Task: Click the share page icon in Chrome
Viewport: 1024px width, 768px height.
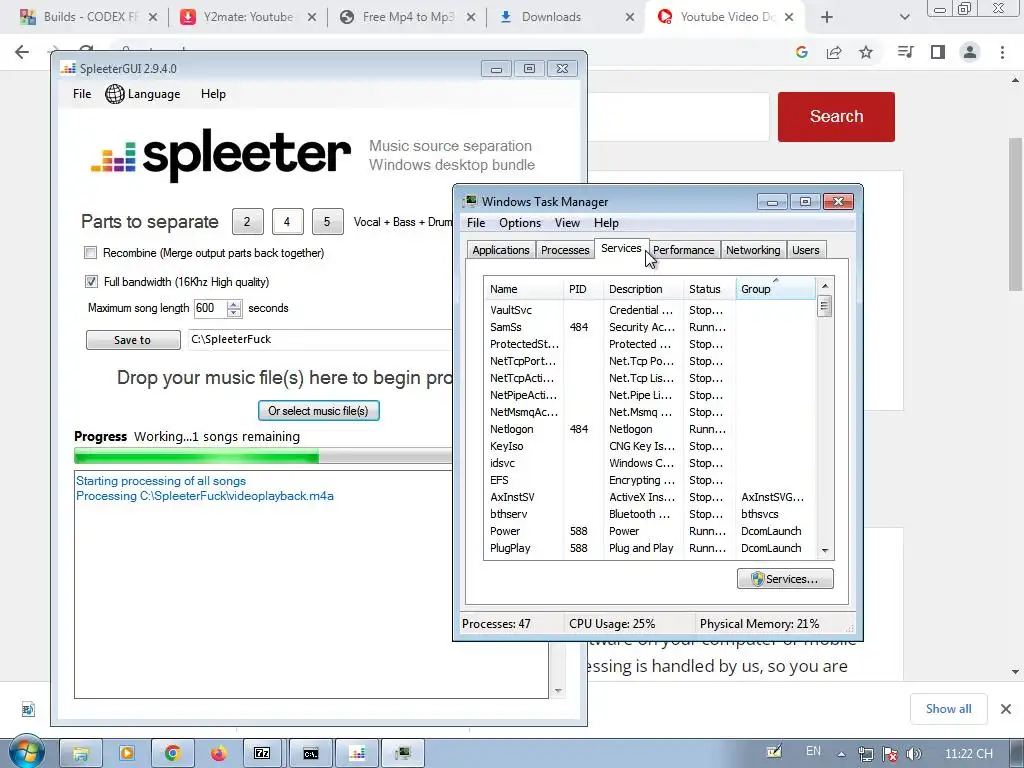Action: [x=834, y=52]
